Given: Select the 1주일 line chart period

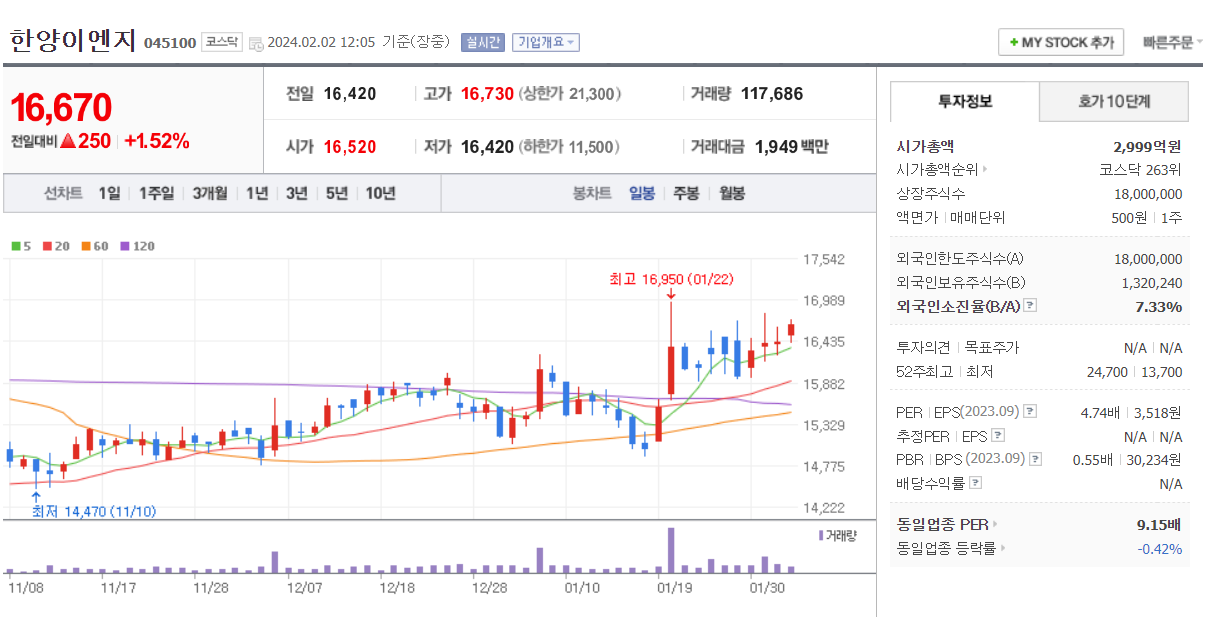Looking at the screenshot, I should click(156, 194).
